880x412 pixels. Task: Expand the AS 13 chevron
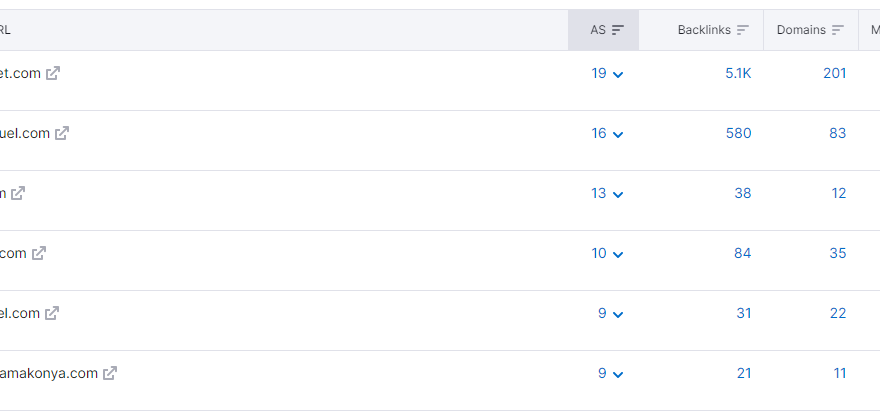618,194
